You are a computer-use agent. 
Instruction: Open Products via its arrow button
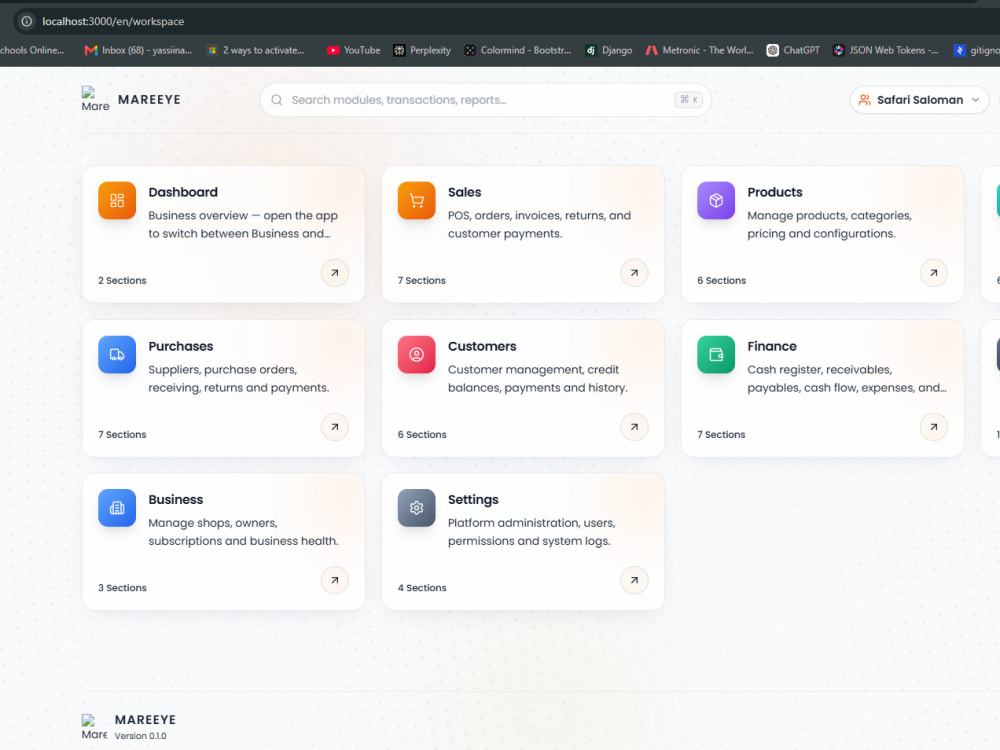(x=934, y=273)
